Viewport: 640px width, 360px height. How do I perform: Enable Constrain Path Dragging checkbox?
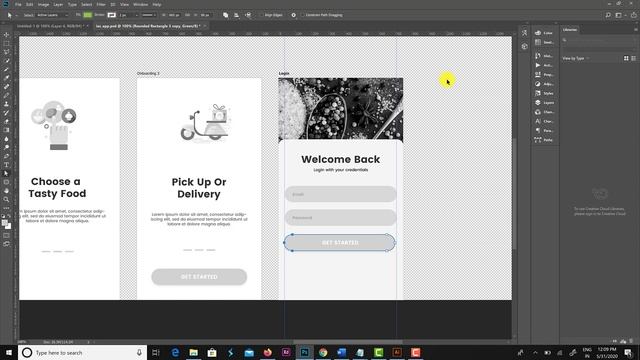(303, 15)
